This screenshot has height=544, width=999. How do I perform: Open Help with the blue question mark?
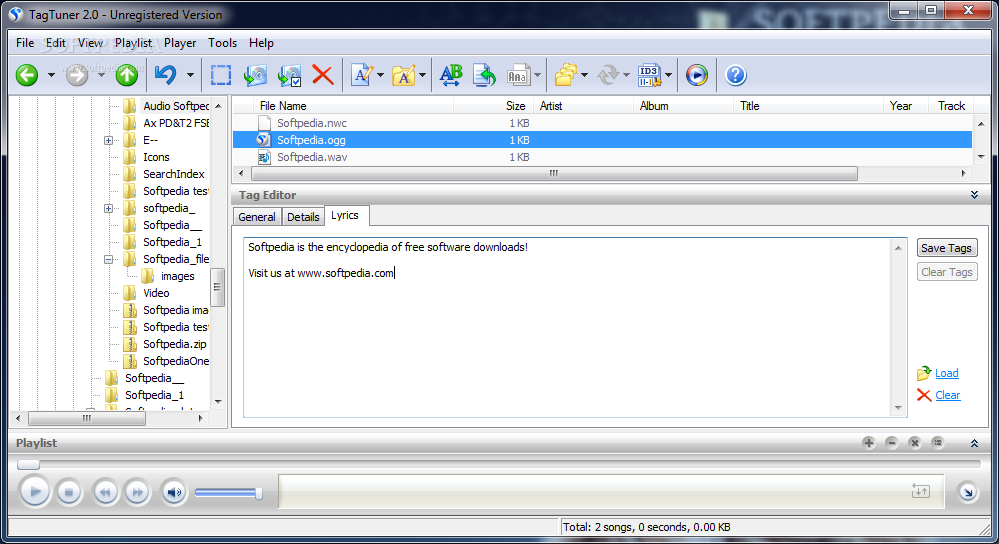(735, 75)
